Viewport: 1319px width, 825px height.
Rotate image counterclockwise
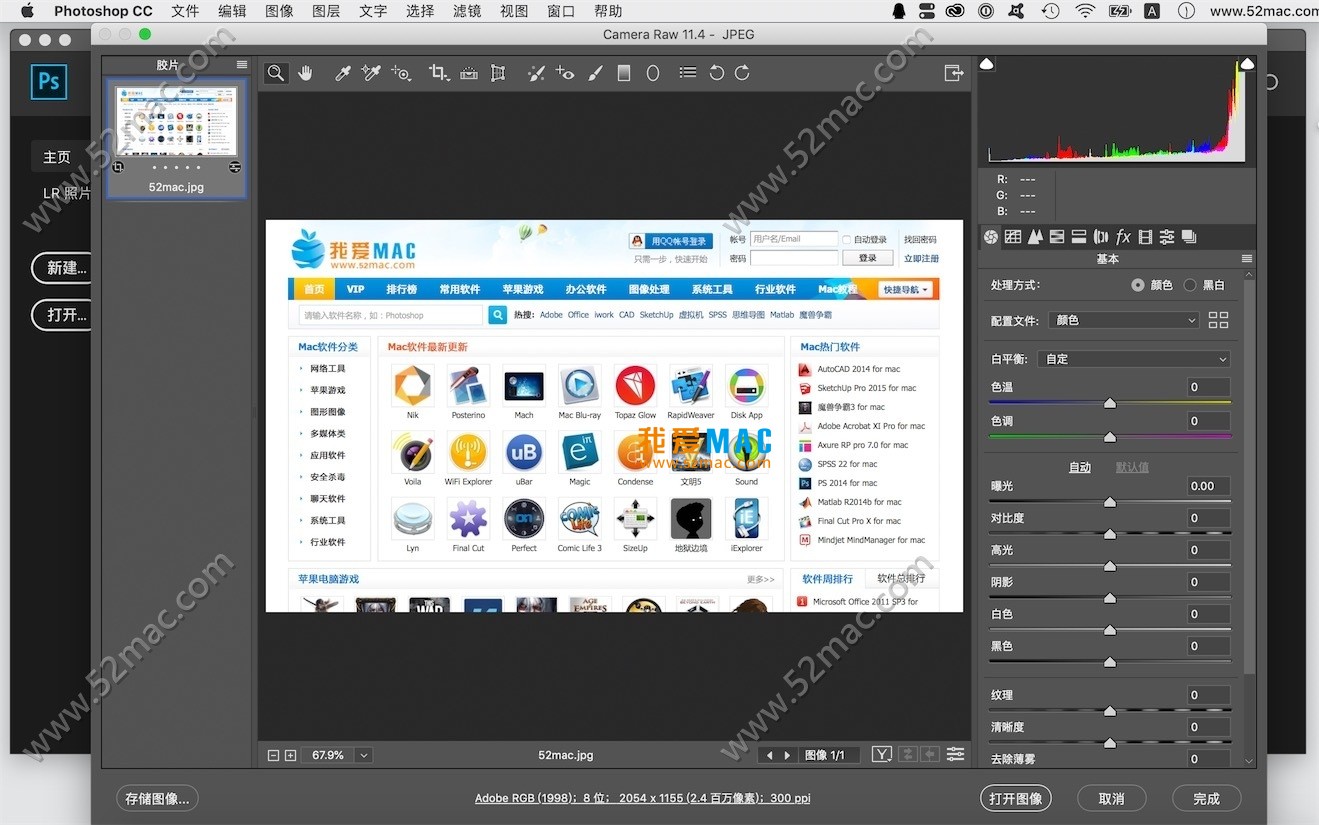pyautogui.click(x=716, y=73)
